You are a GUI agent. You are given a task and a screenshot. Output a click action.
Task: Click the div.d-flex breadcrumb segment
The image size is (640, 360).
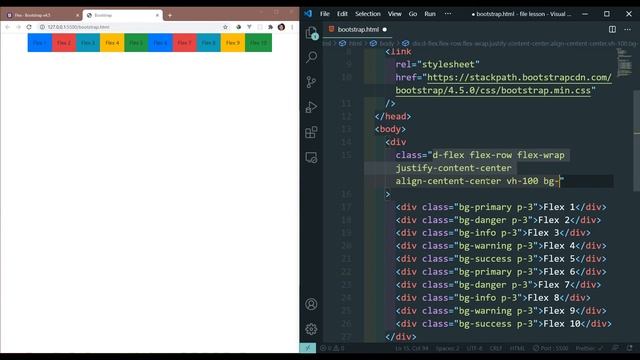pyautogui.click(x=520, y=43)
